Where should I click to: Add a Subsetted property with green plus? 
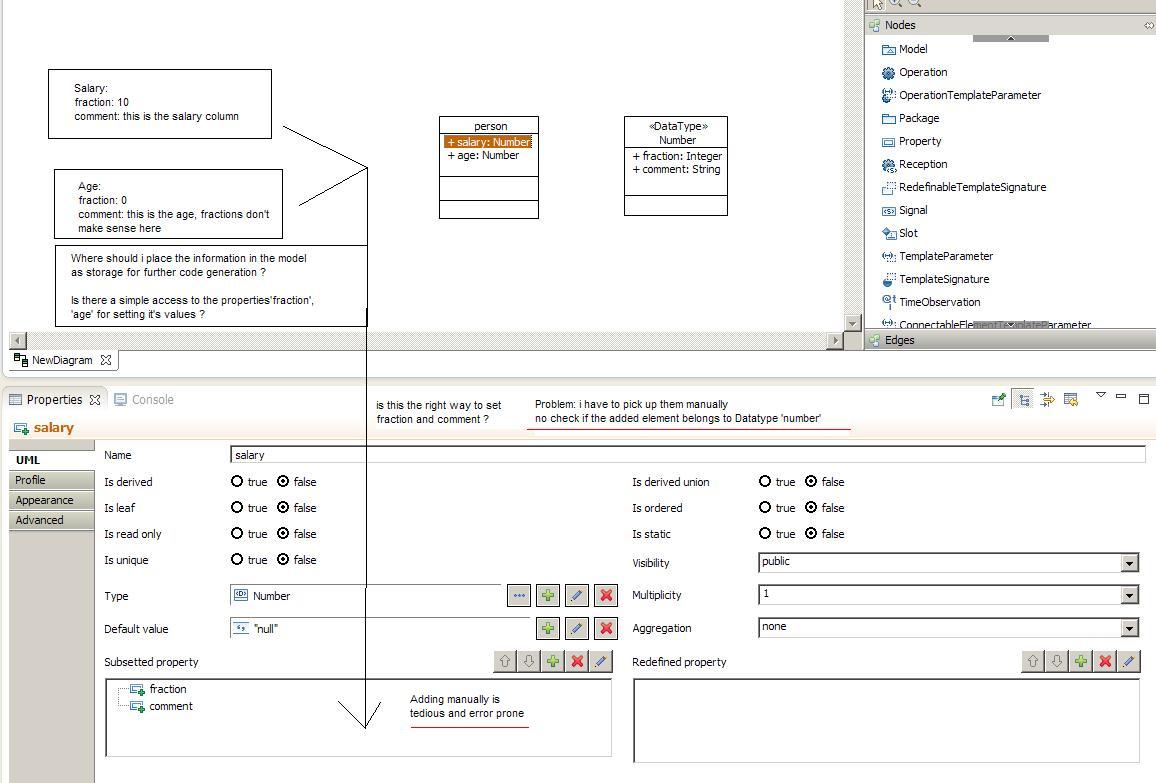click(x=553, y=661)
